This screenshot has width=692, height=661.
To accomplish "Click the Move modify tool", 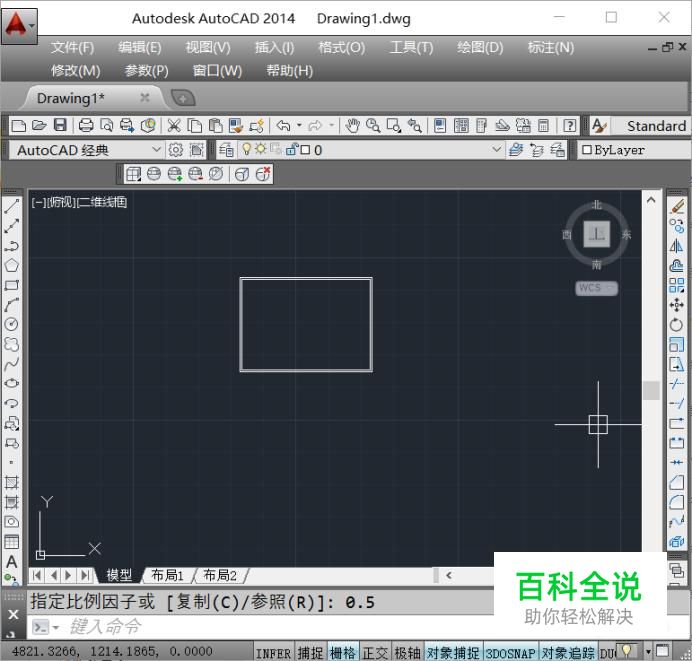I will tap(677, 305).
